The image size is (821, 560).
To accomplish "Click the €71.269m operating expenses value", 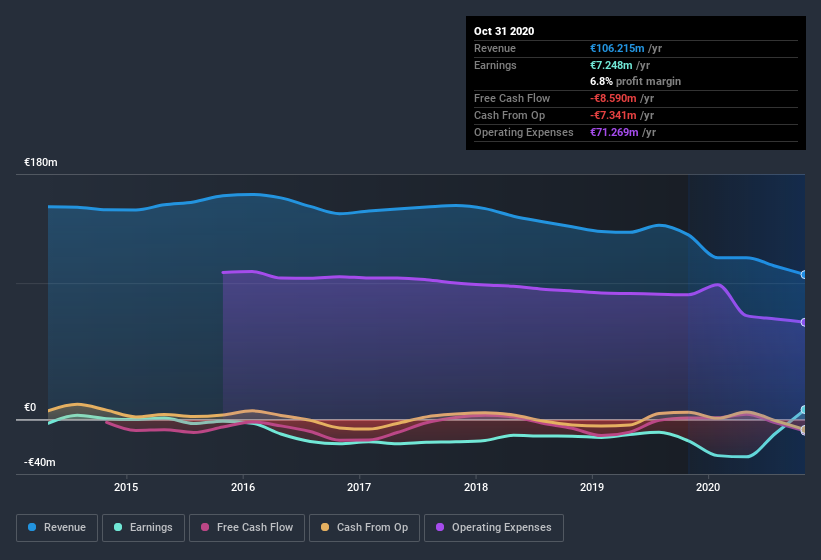I will click(x=614, y=132).
